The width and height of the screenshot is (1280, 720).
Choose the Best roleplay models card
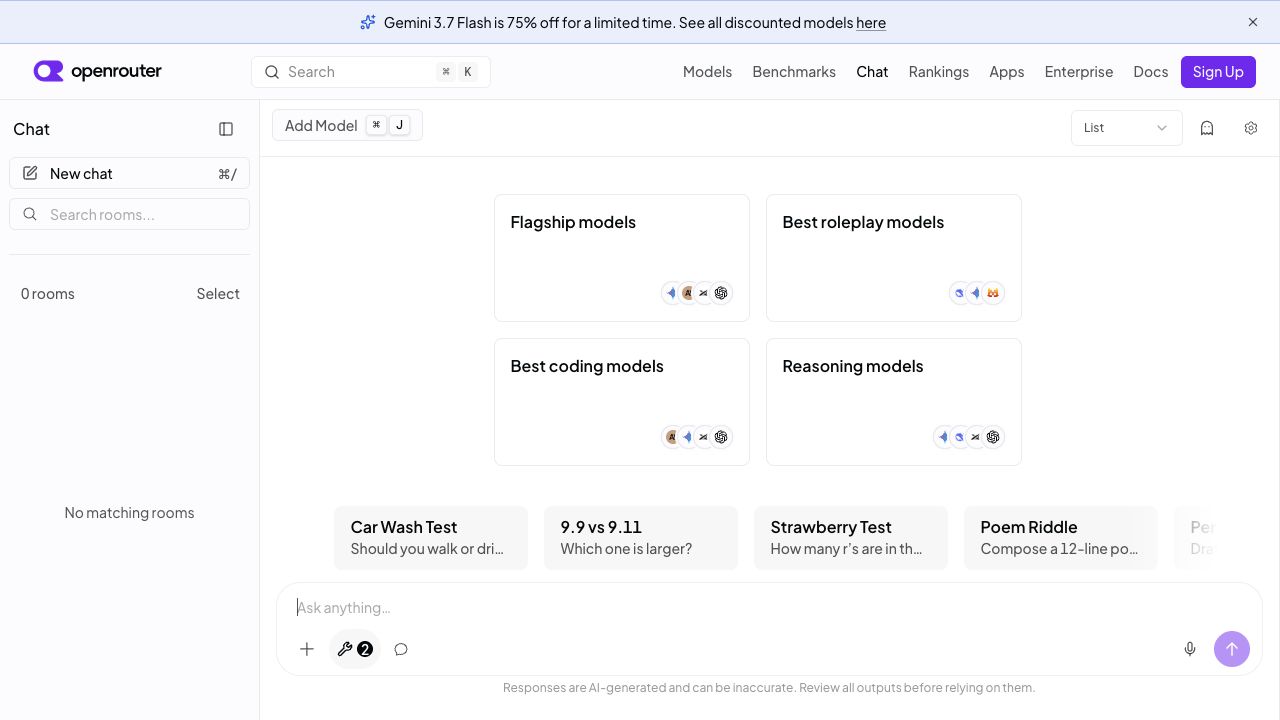(894, 258)
